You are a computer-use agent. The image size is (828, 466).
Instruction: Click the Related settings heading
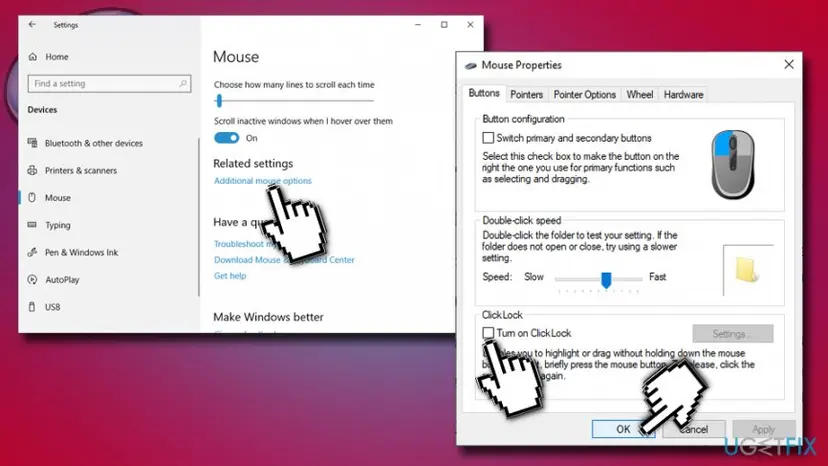253,163
